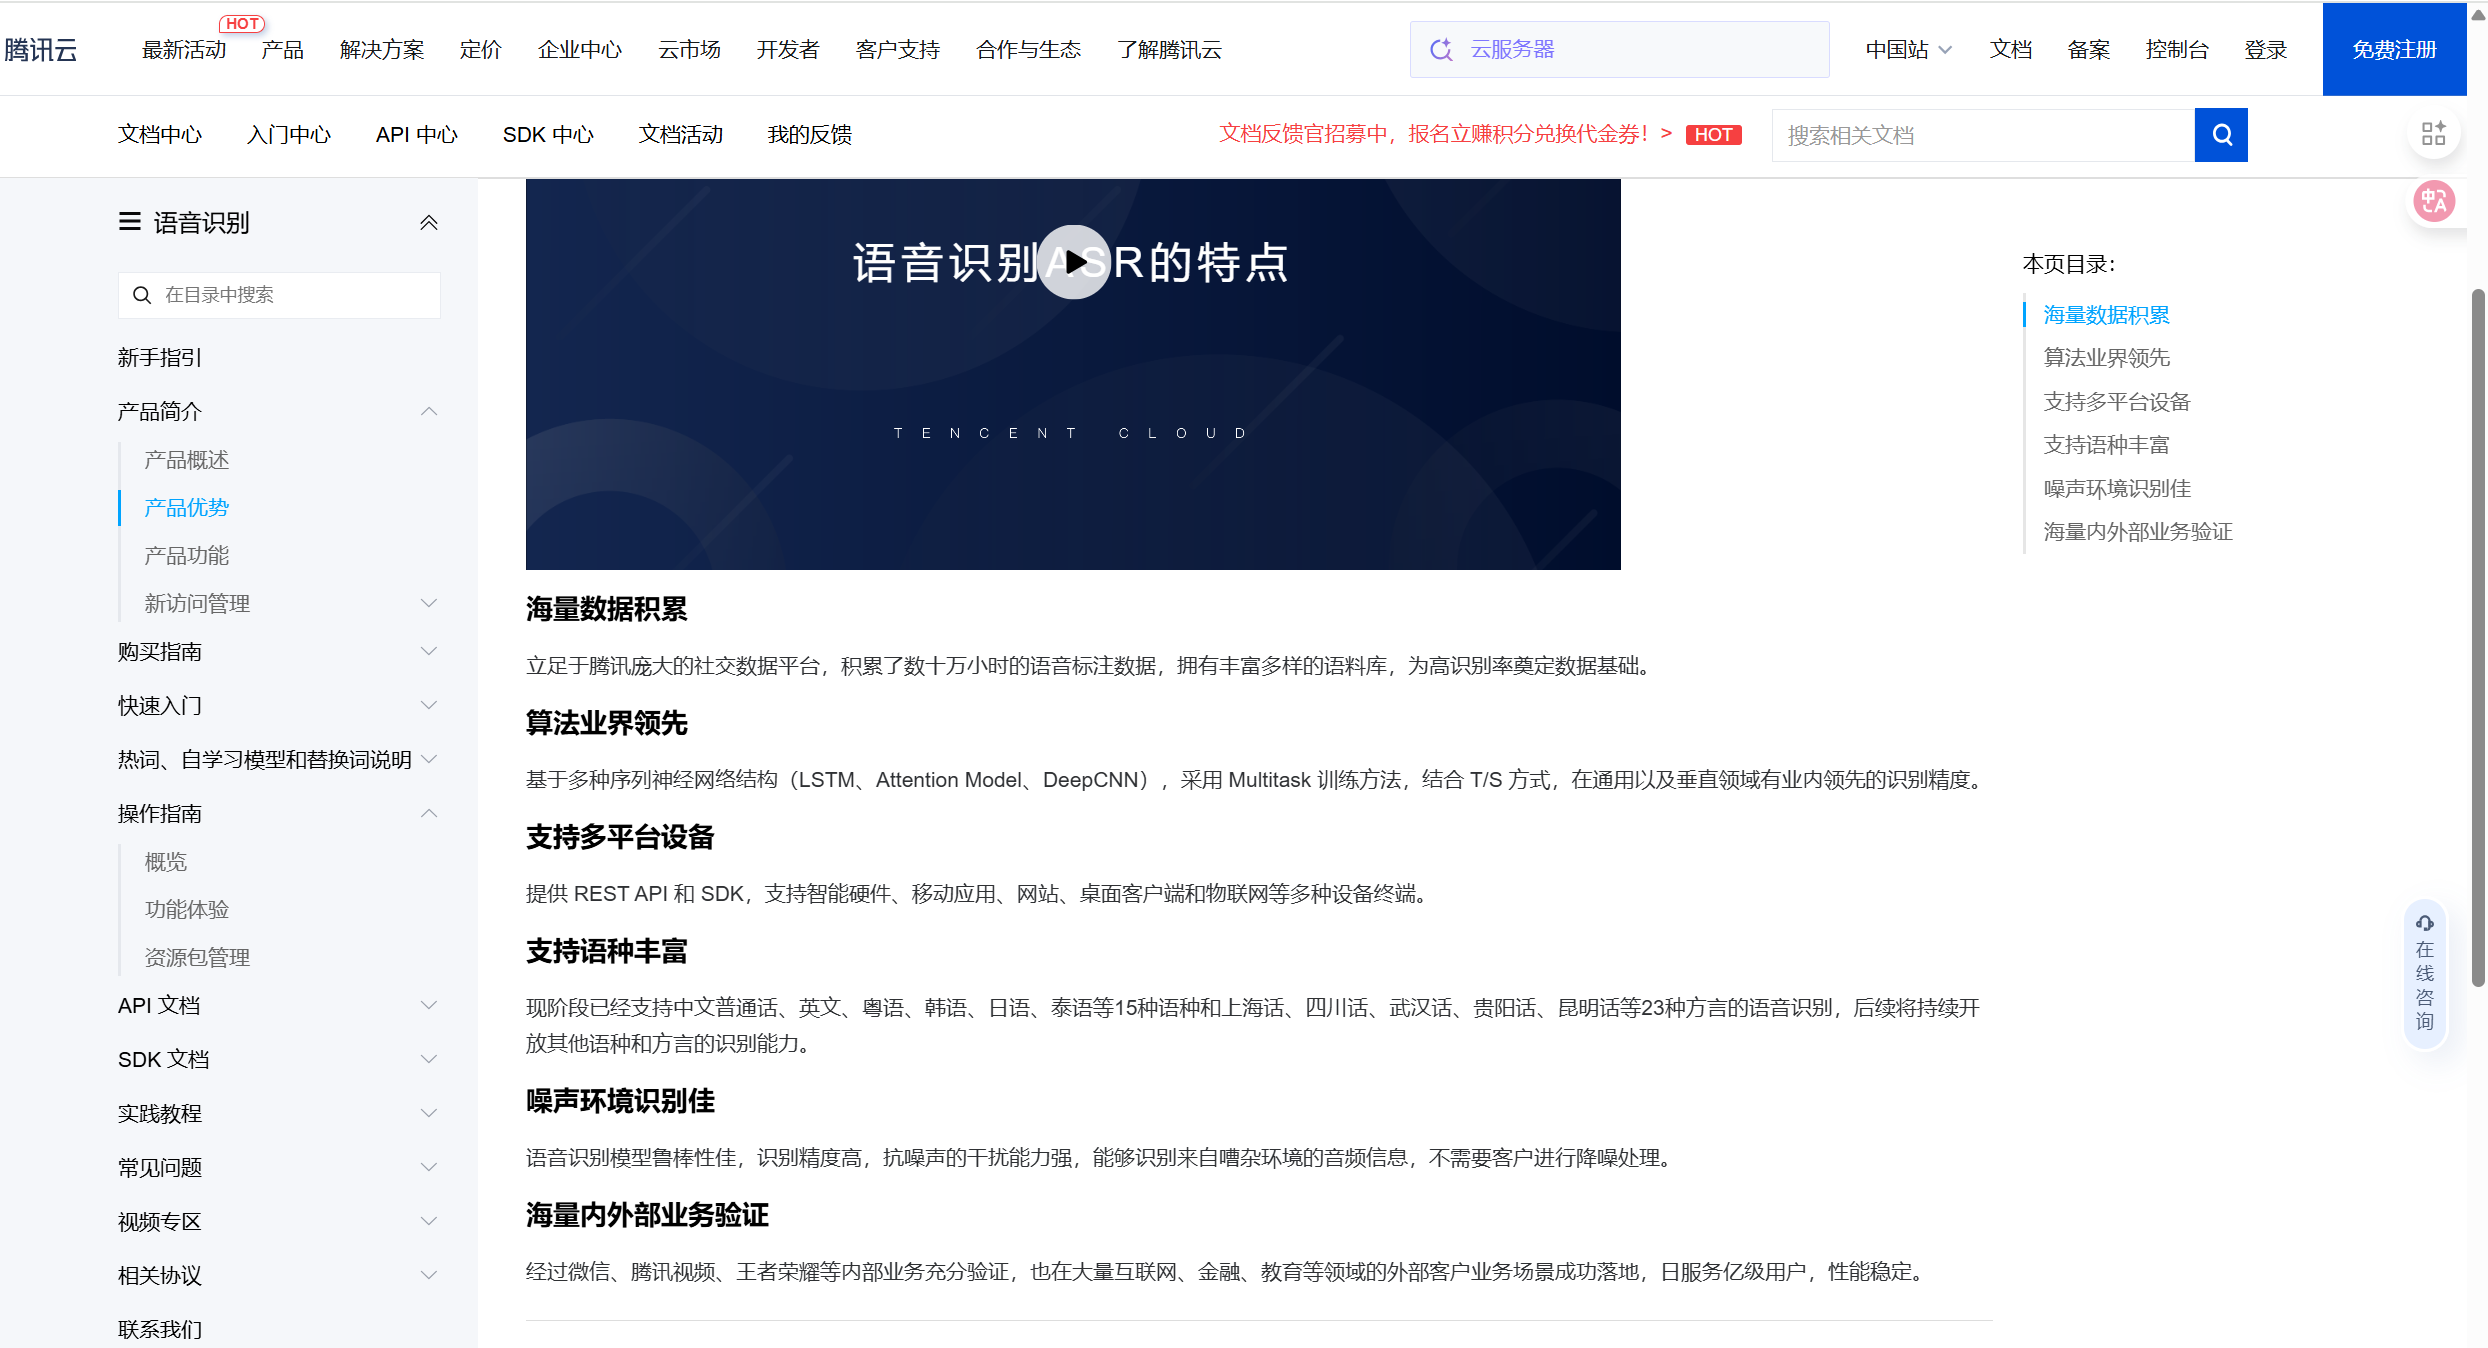Collapse the 操作指南 section
The image size is (2488, 1348).
[x=429, y=813]
